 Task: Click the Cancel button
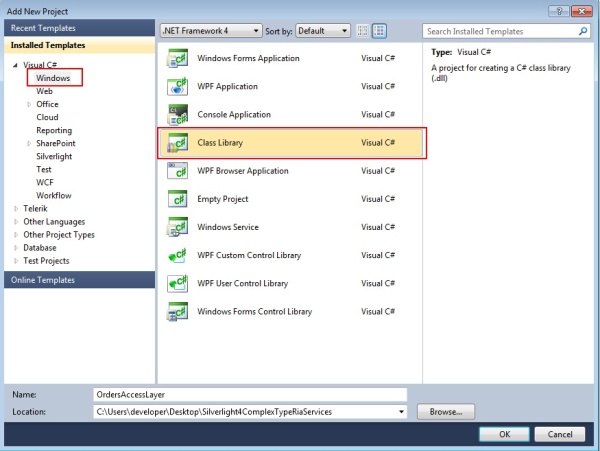tap(559, 434)
